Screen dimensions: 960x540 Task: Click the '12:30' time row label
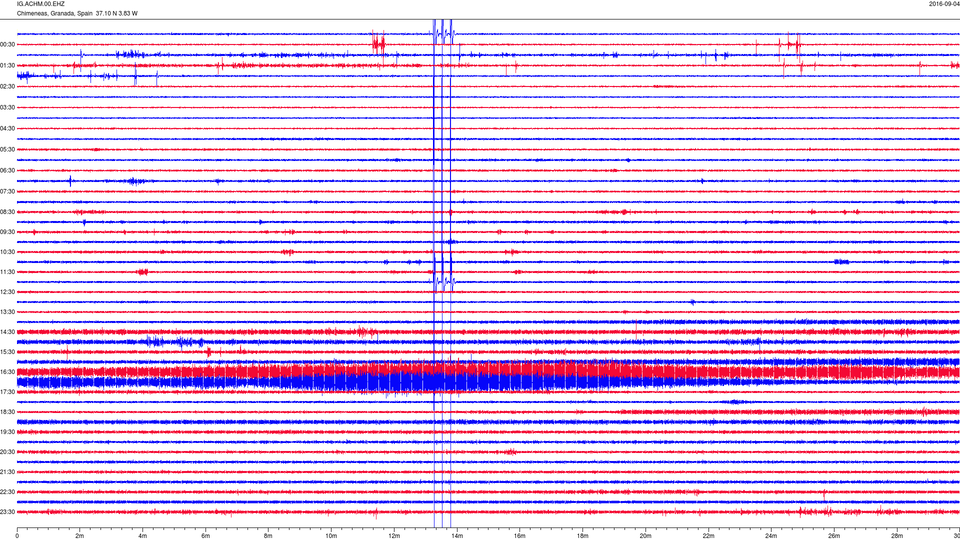point(7,292)
